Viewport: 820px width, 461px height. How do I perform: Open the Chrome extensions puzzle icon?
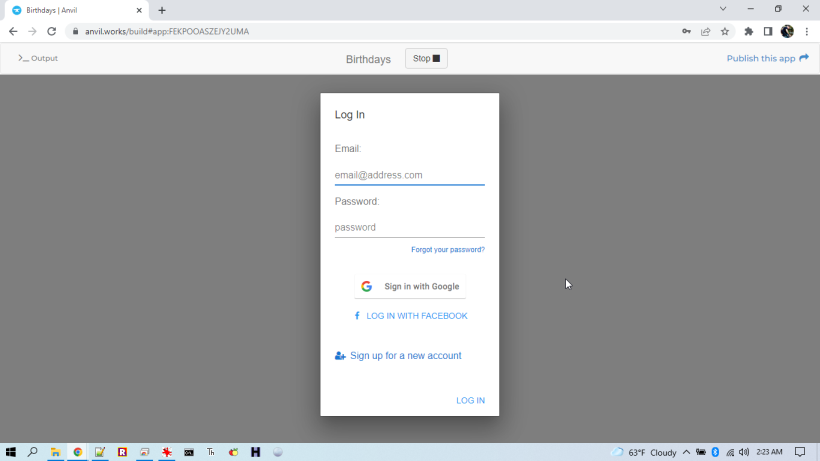(748, 31)
